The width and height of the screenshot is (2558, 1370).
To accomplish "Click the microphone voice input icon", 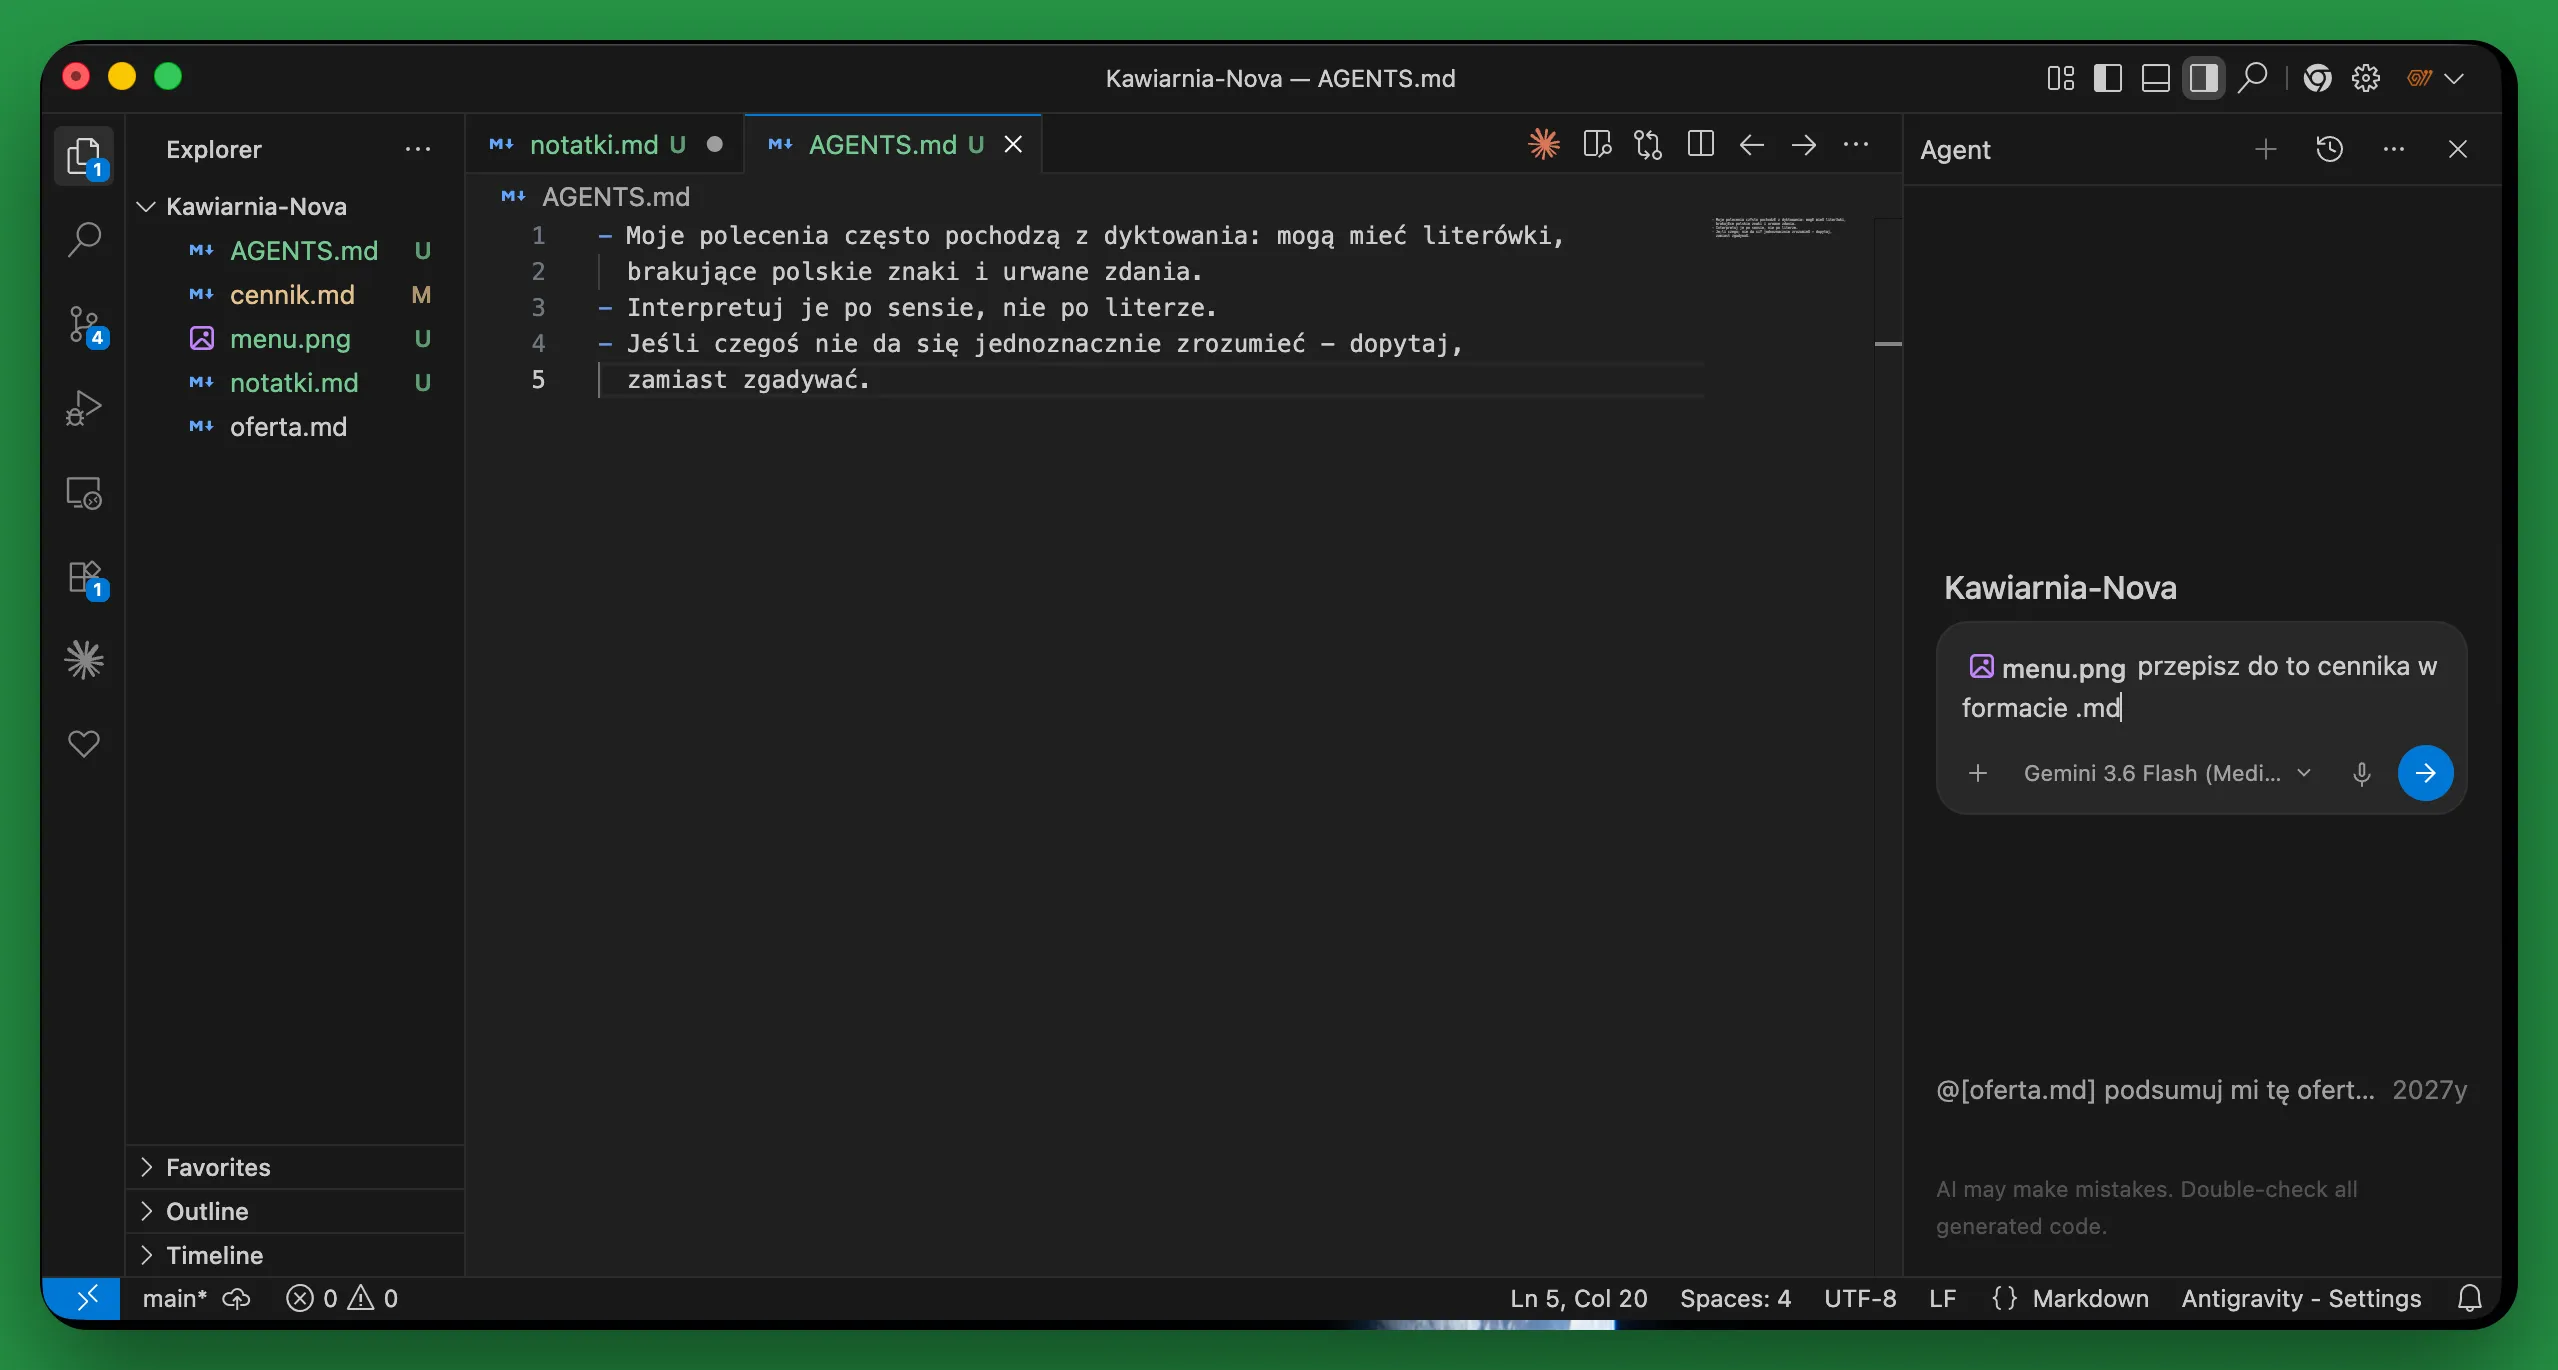I will [2362, 773].
